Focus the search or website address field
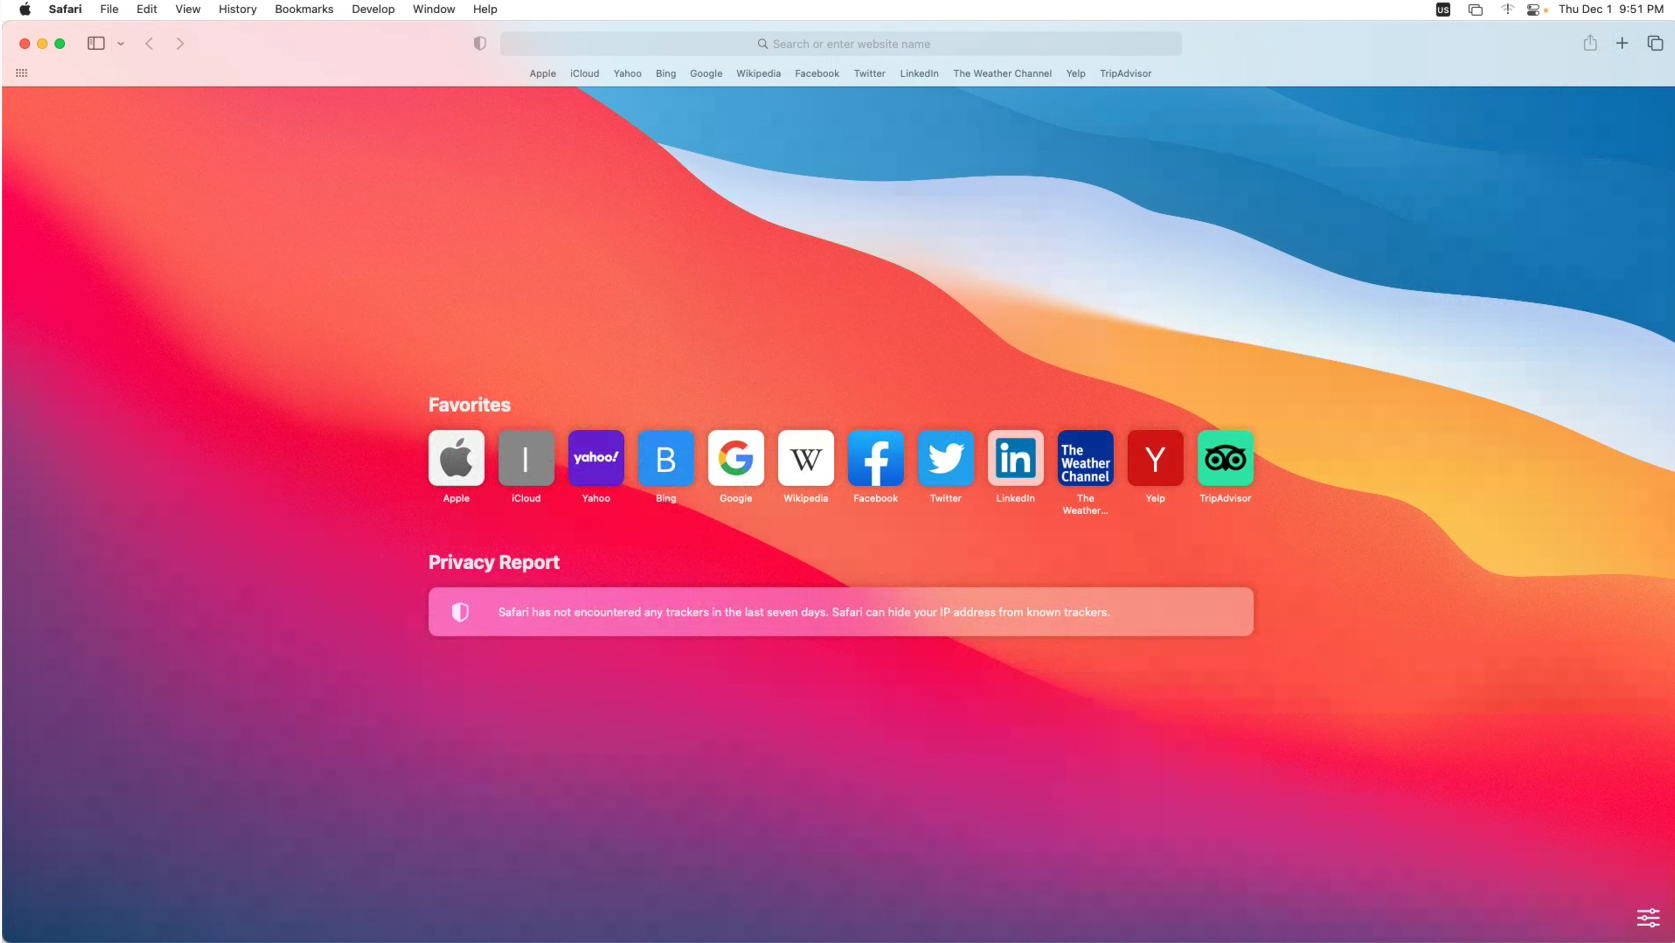Viewport: 1675px width, 943px height. pos(841,44)
